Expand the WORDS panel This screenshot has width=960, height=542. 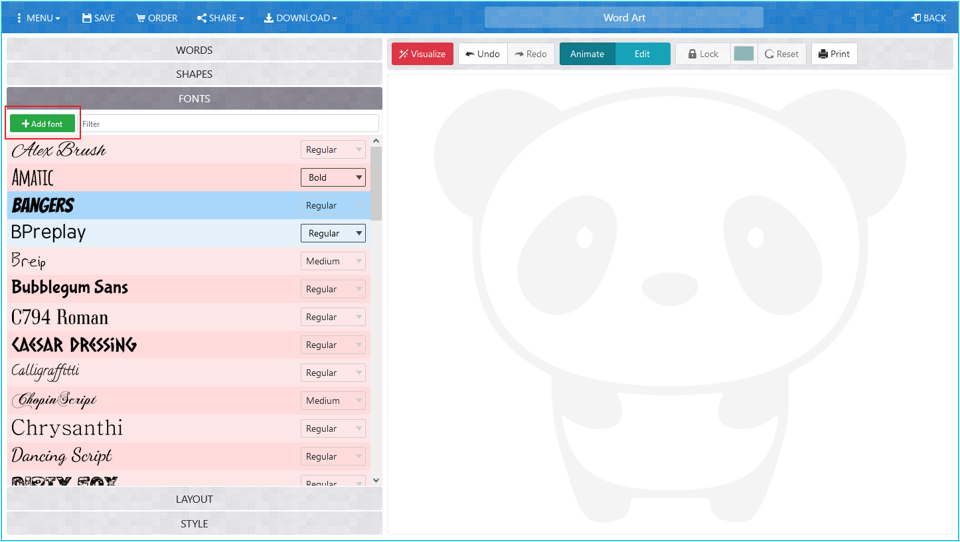pyautogui.click(x=194, y=50)
